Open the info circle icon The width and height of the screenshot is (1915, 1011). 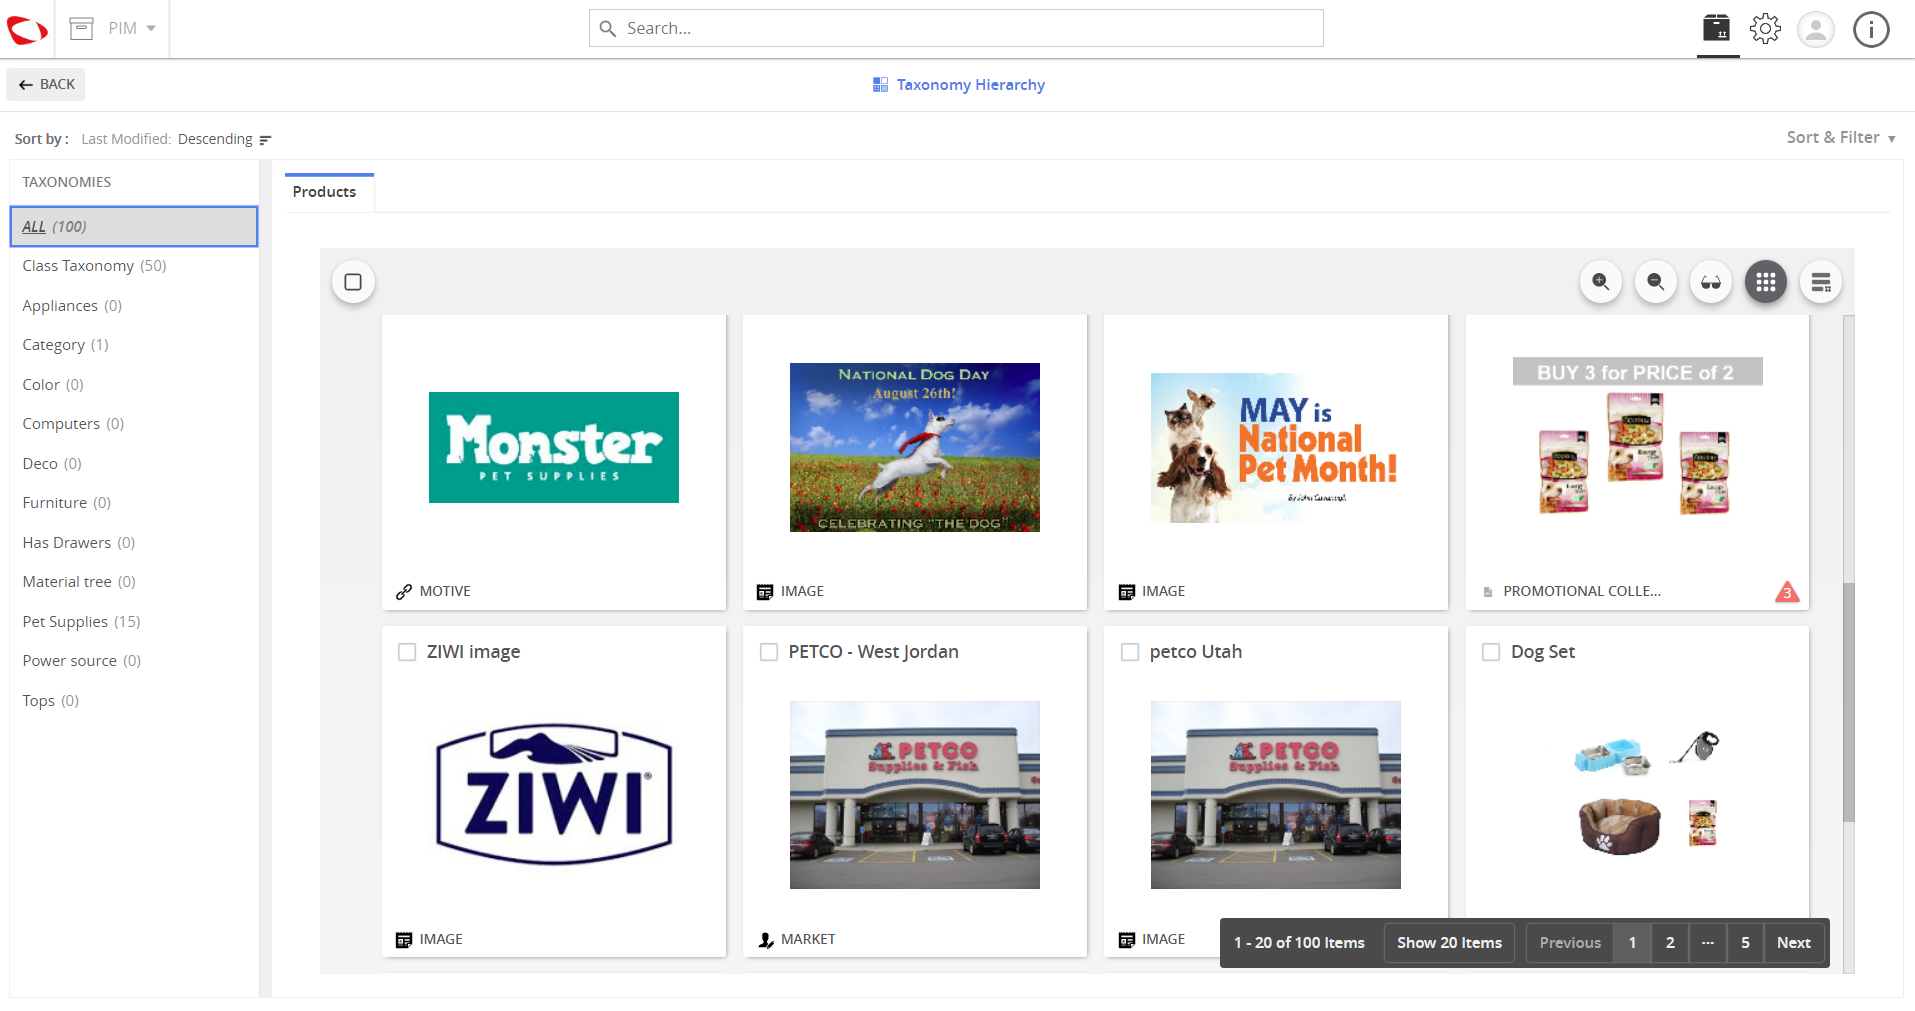[x=1871, y=29]
